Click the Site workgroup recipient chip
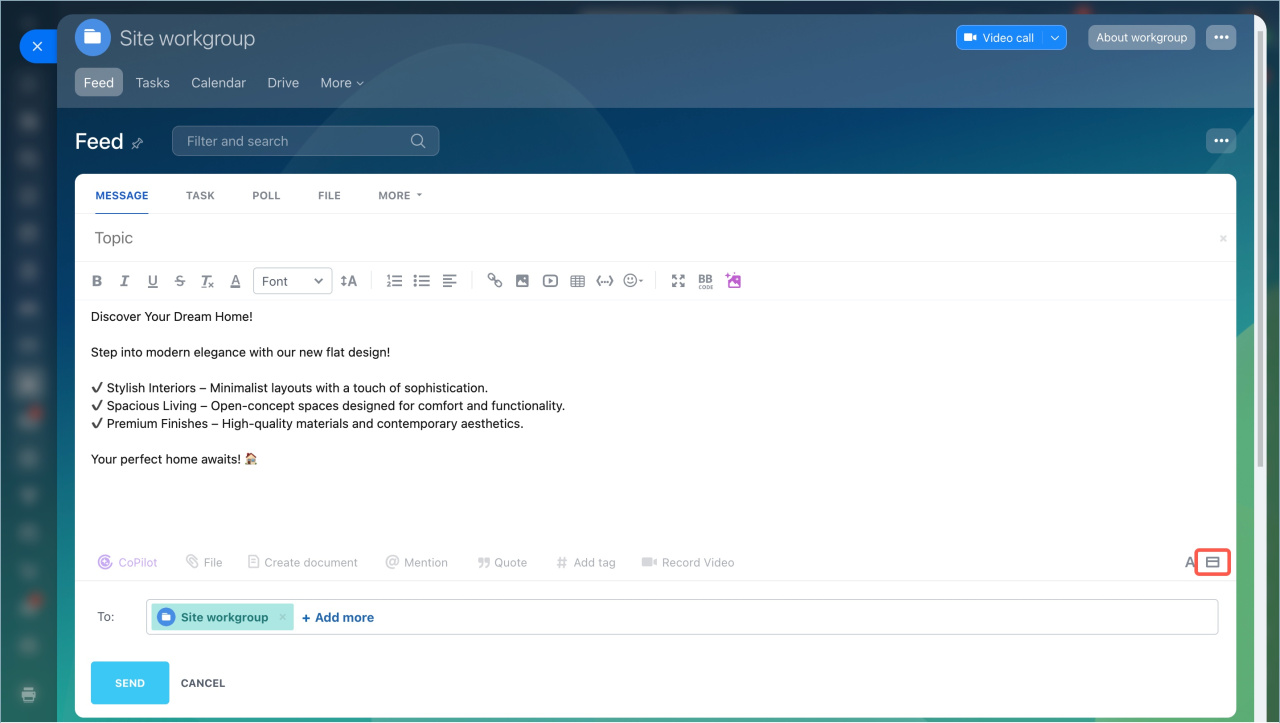The image size is (1280, 723). [222, 617]
